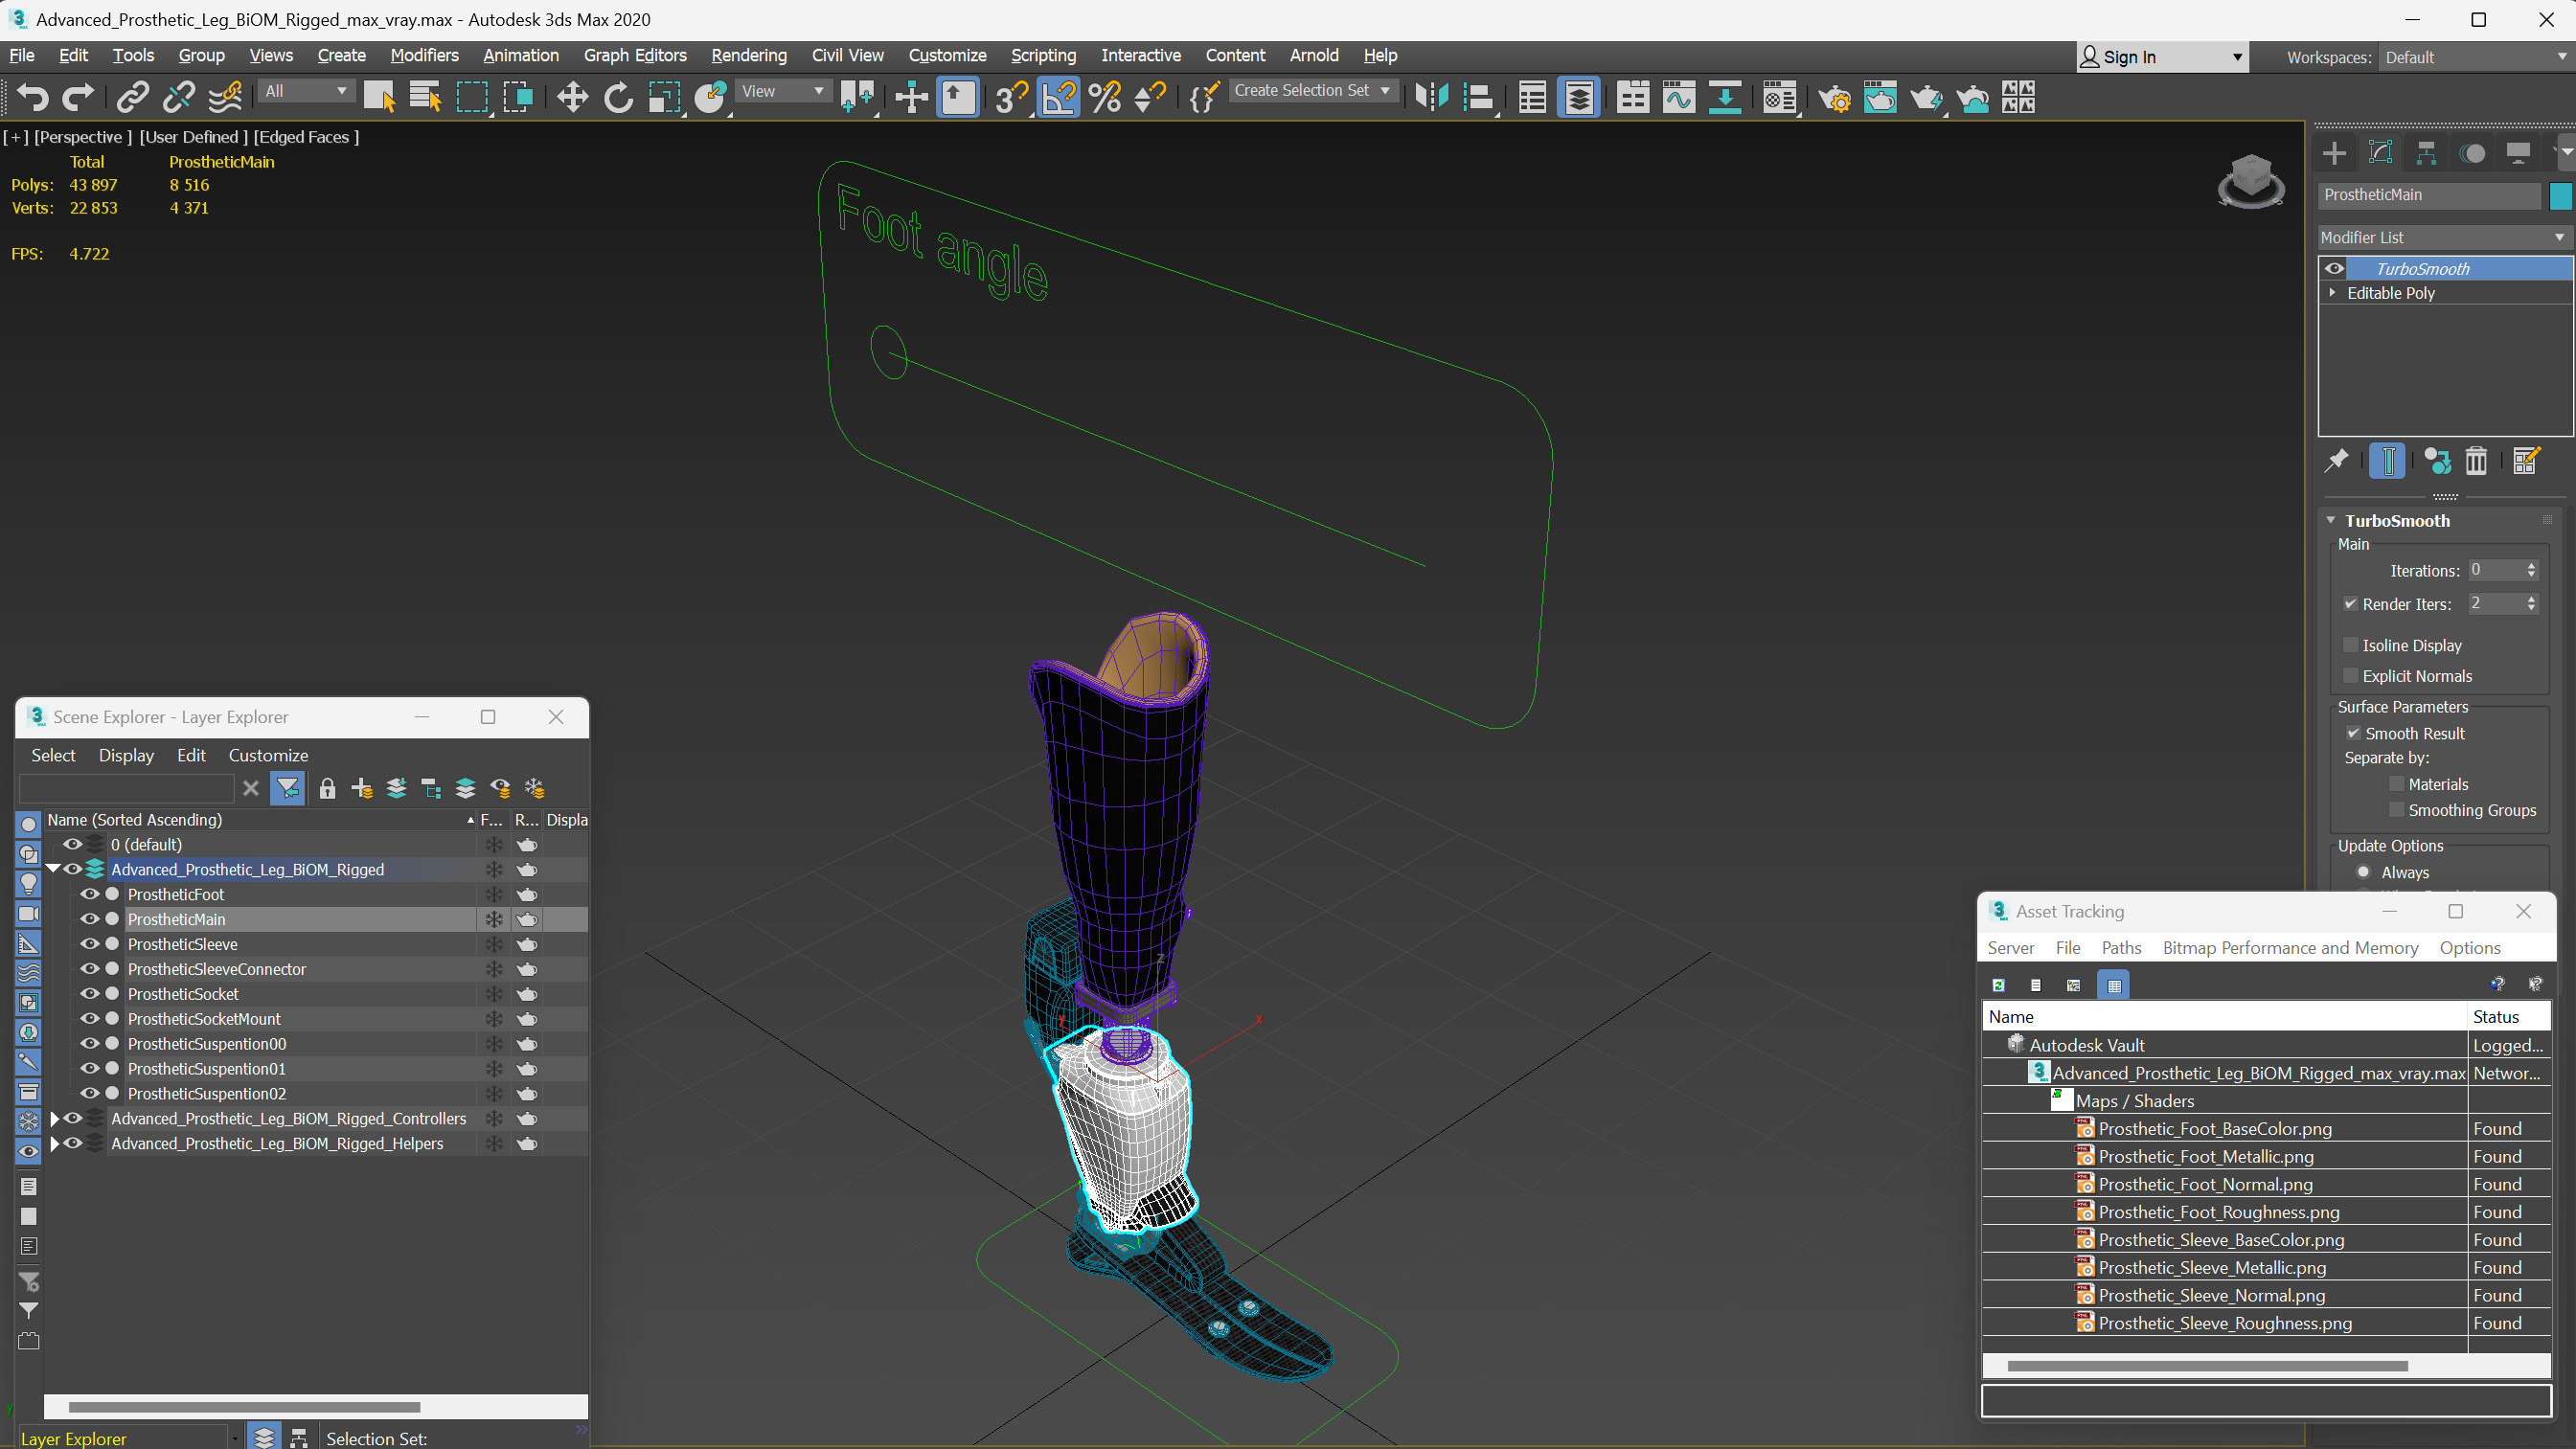The height and width of the screenshot is (1449, 2576).
Task: Toggle Angle Snap in main toolbar
Action: 1059,97
